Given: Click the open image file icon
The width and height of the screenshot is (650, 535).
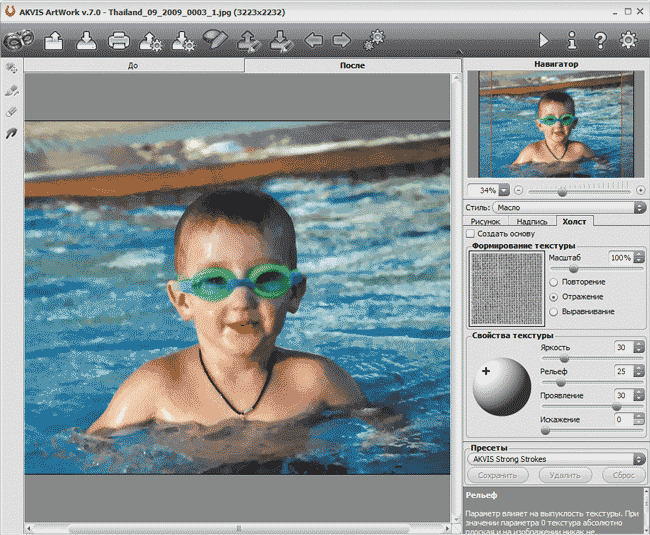Looking at the screenshot, I should click(55, 41).
